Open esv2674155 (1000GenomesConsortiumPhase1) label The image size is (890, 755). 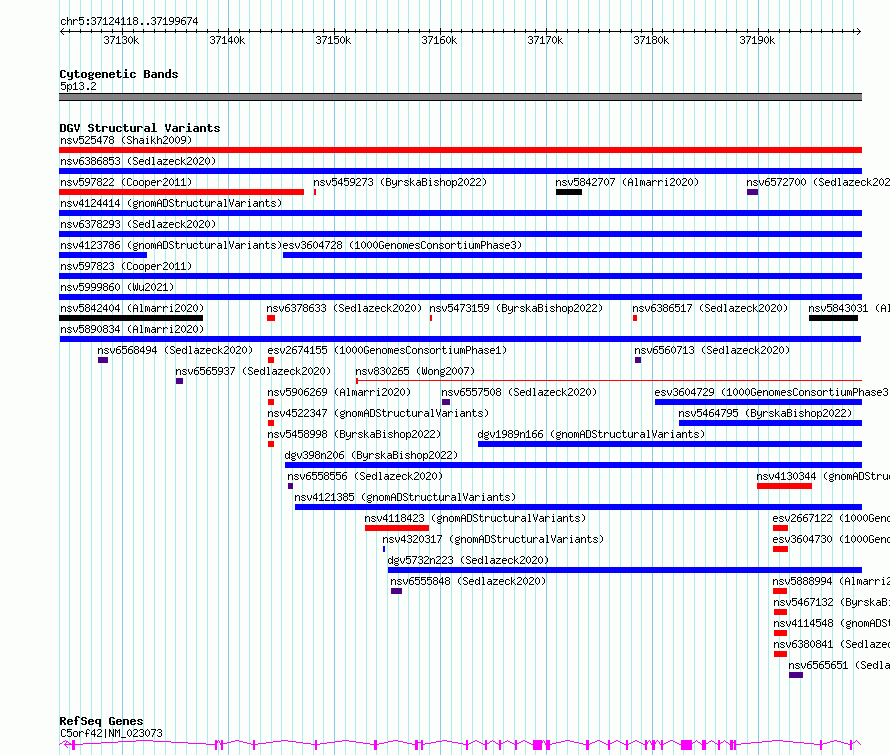tap(387, 350)
